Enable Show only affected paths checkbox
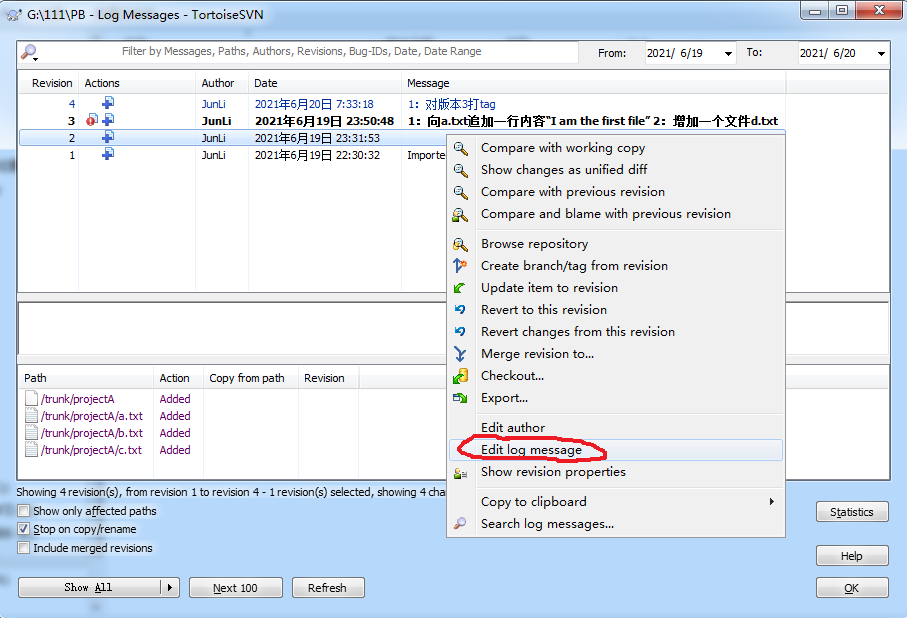Image resolution: width=907 pixels, height=618 pixels. [24, 511]
